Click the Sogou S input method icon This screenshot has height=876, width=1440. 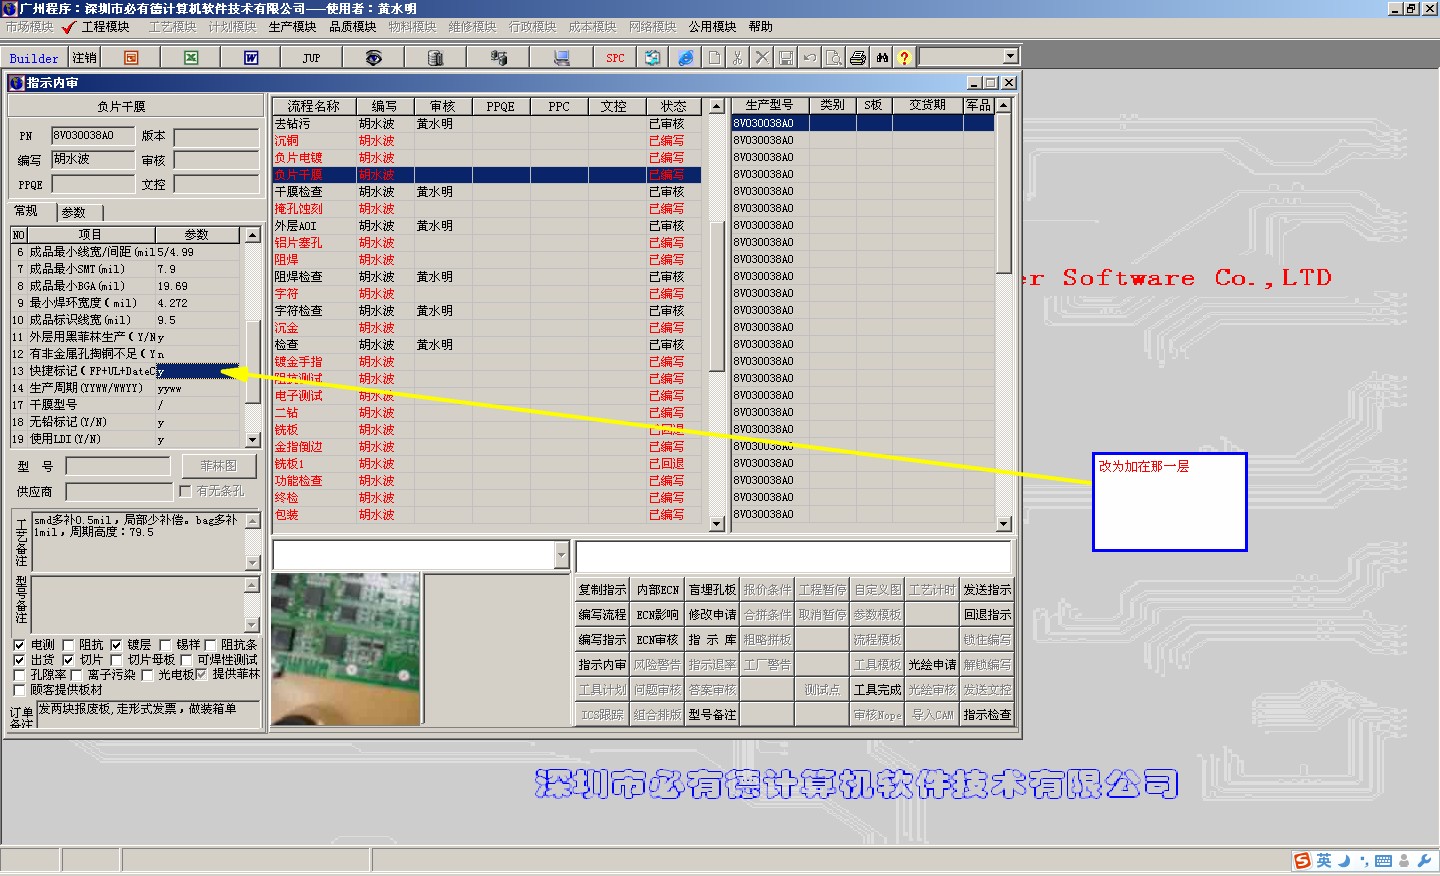coord(1302,861)
